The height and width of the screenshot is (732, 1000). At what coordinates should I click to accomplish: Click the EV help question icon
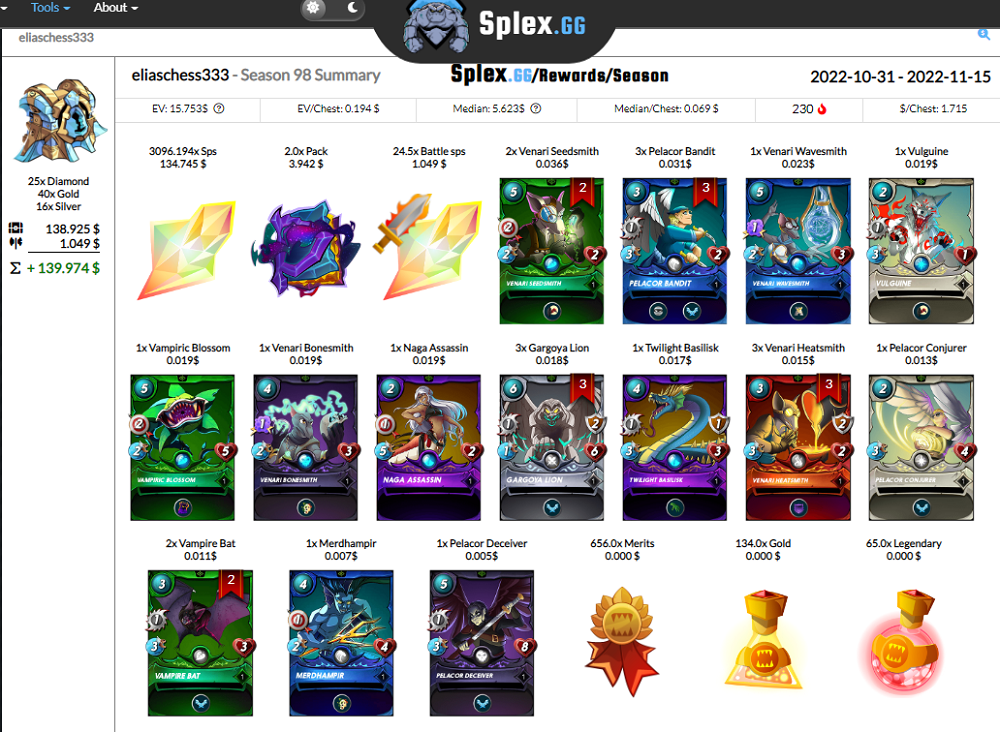pyautogui.click(x=219, y=108)
